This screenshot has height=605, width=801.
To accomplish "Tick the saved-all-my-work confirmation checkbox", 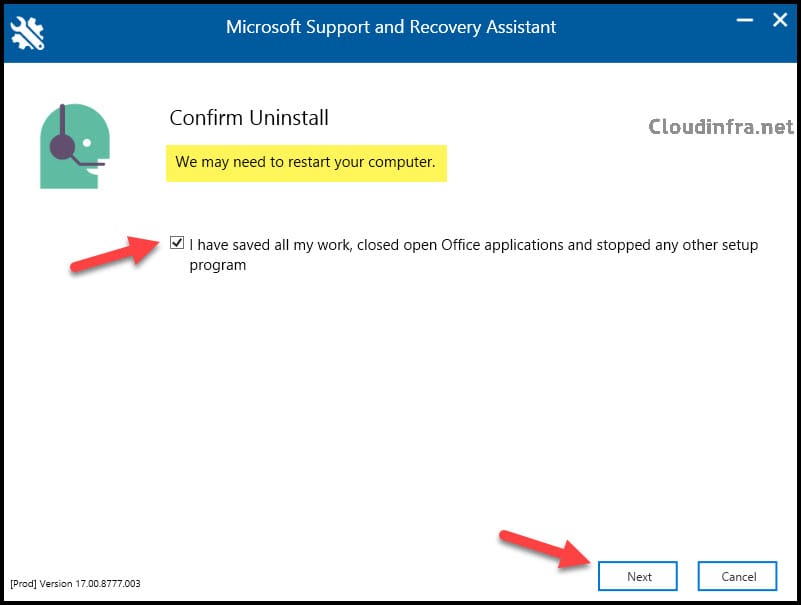I will [x=177, y=243].
